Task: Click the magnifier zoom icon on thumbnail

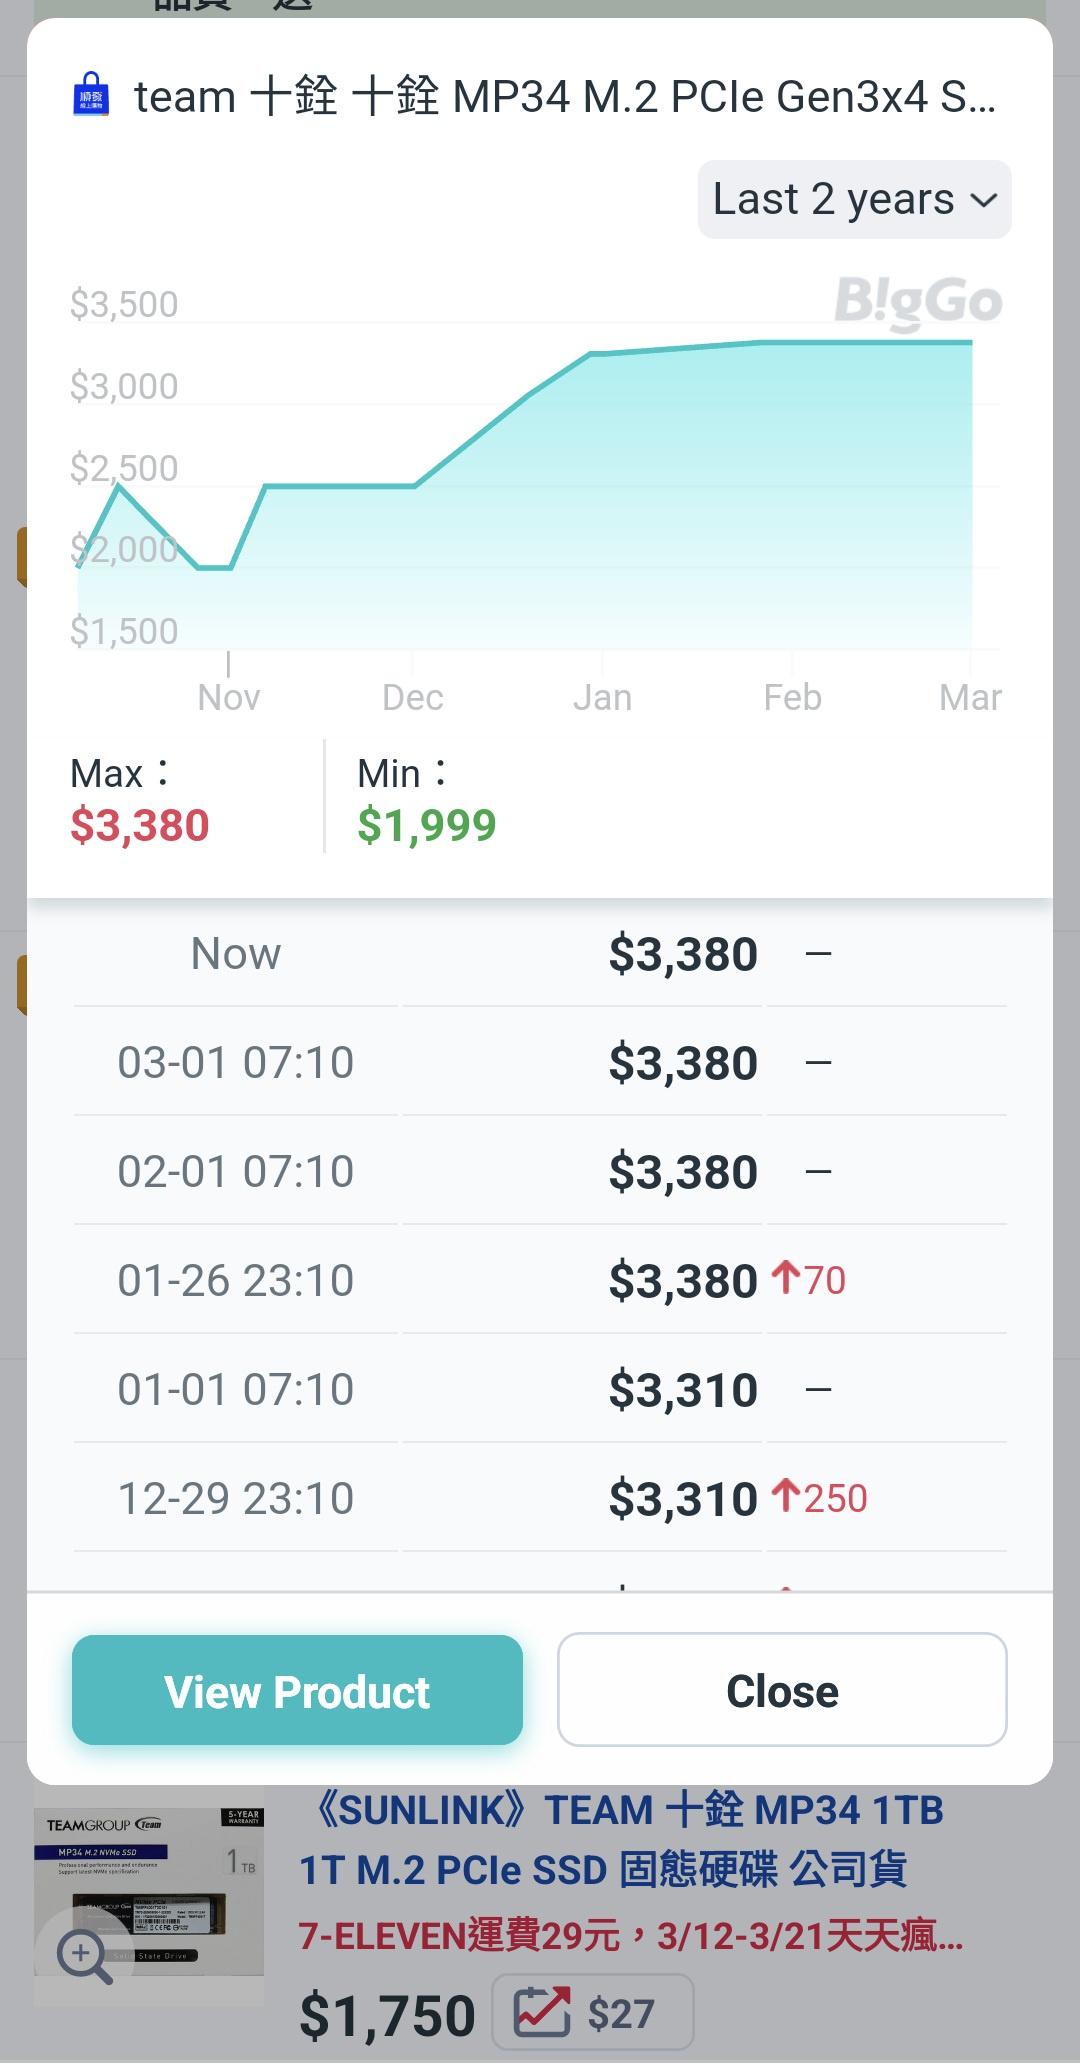Action: click(x=84, y=1954)
